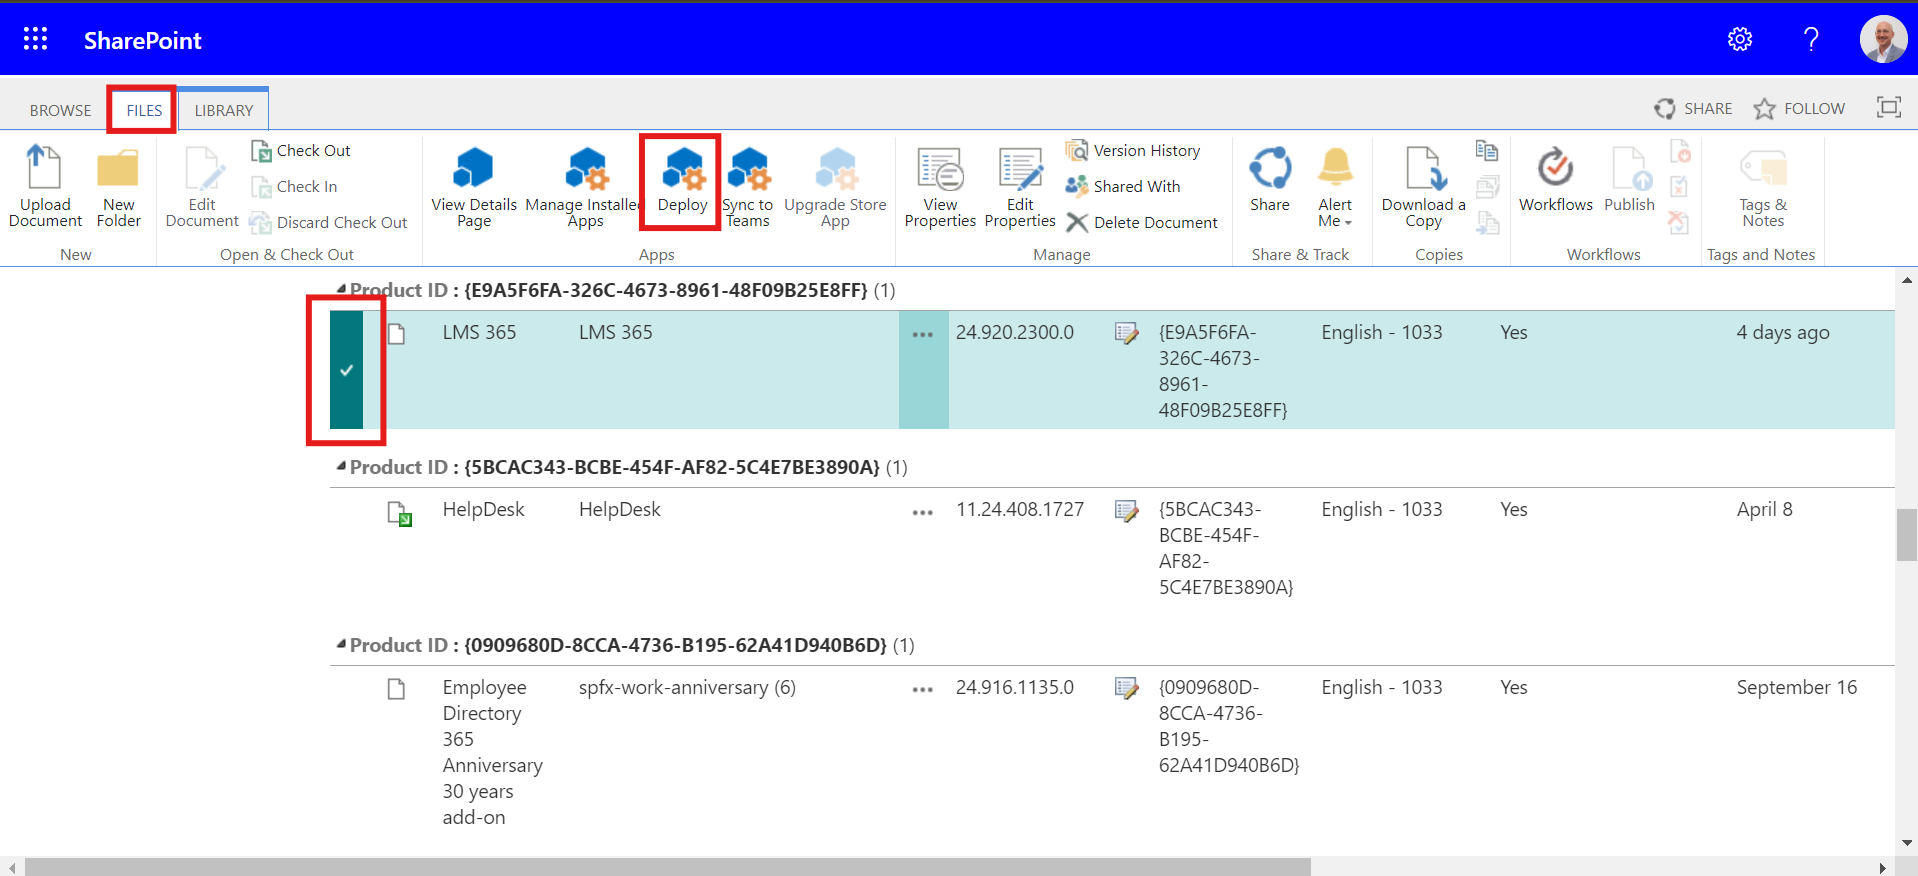
Task: Click Download a Copy
Action: coord(1423,187)
